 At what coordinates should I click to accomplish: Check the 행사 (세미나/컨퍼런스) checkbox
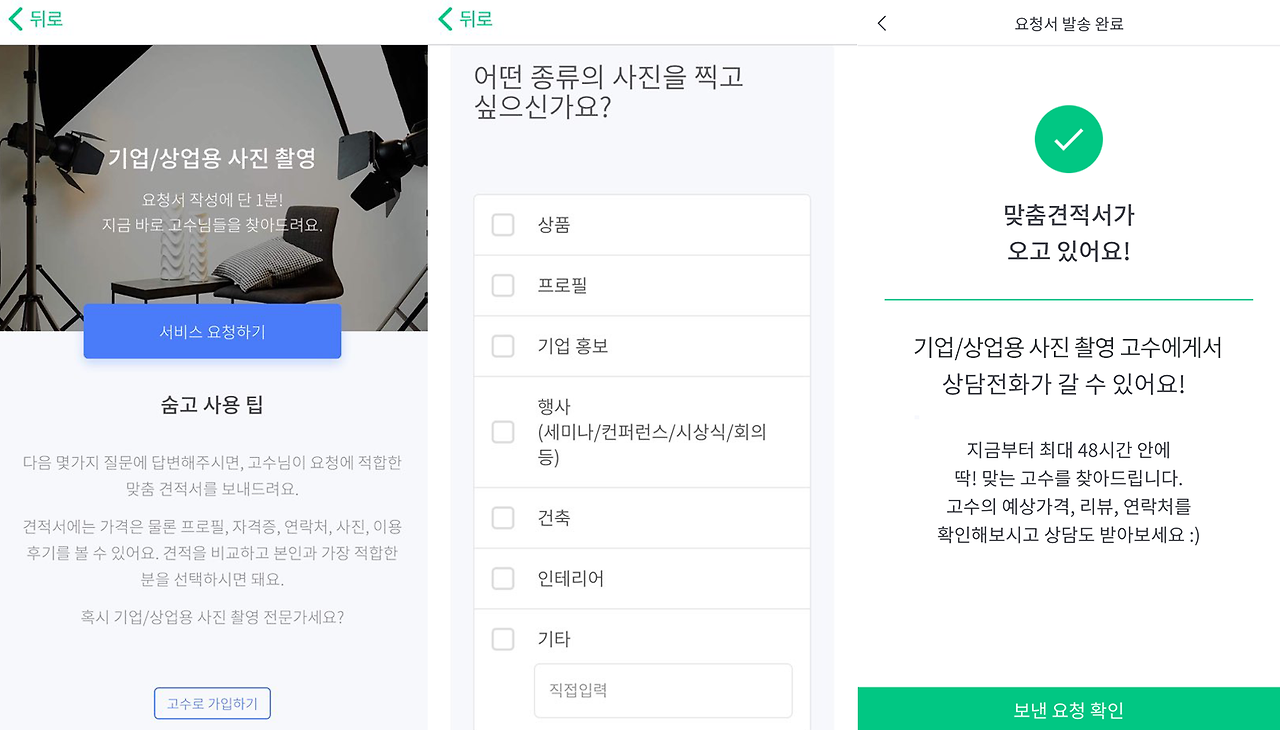coord(503,430)
